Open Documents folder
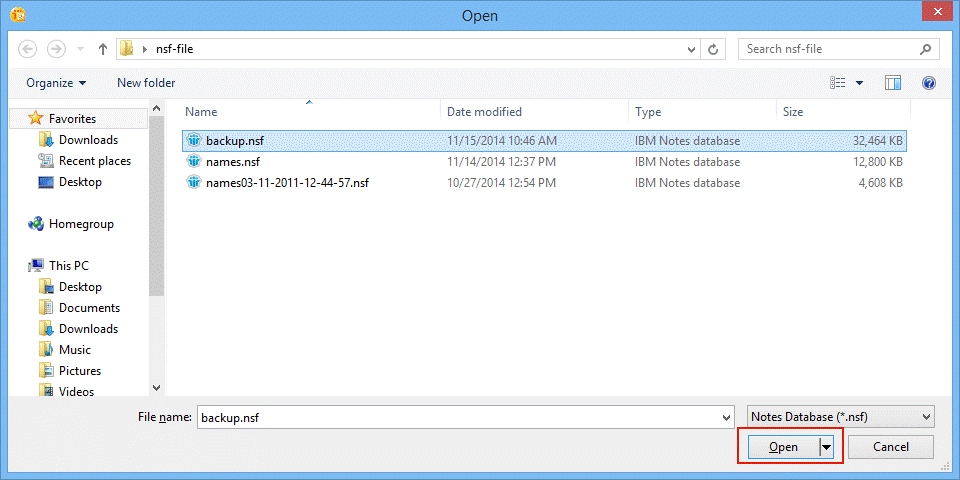 [x=89, y=307]
